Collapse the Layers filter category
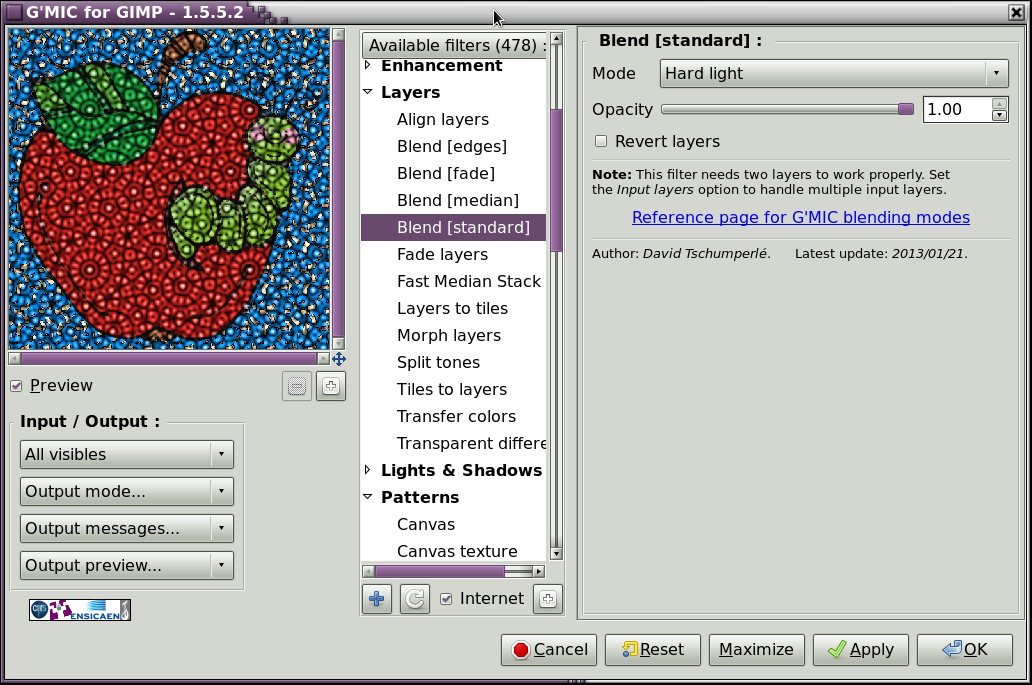The height and width of the screenshot is (685, 1032). 368,92
